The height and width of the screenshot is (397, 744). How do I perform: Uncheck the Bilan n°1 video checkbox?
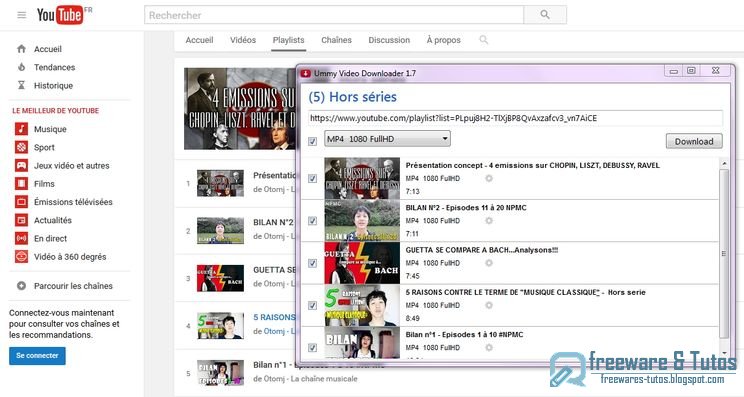click(312, 347)
